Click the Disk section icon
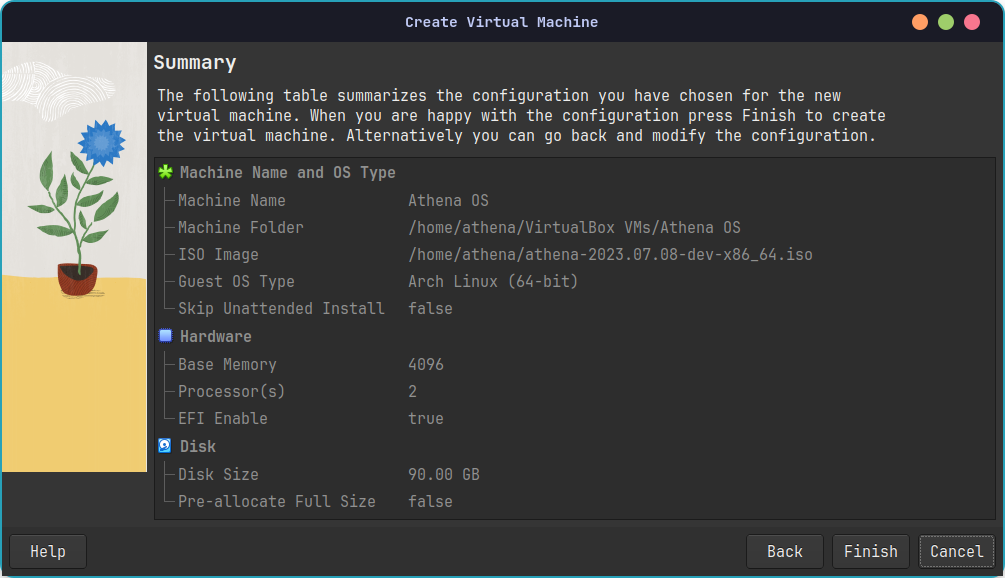Viewport: 1005px width, 578px height. (x=164, y=446)
